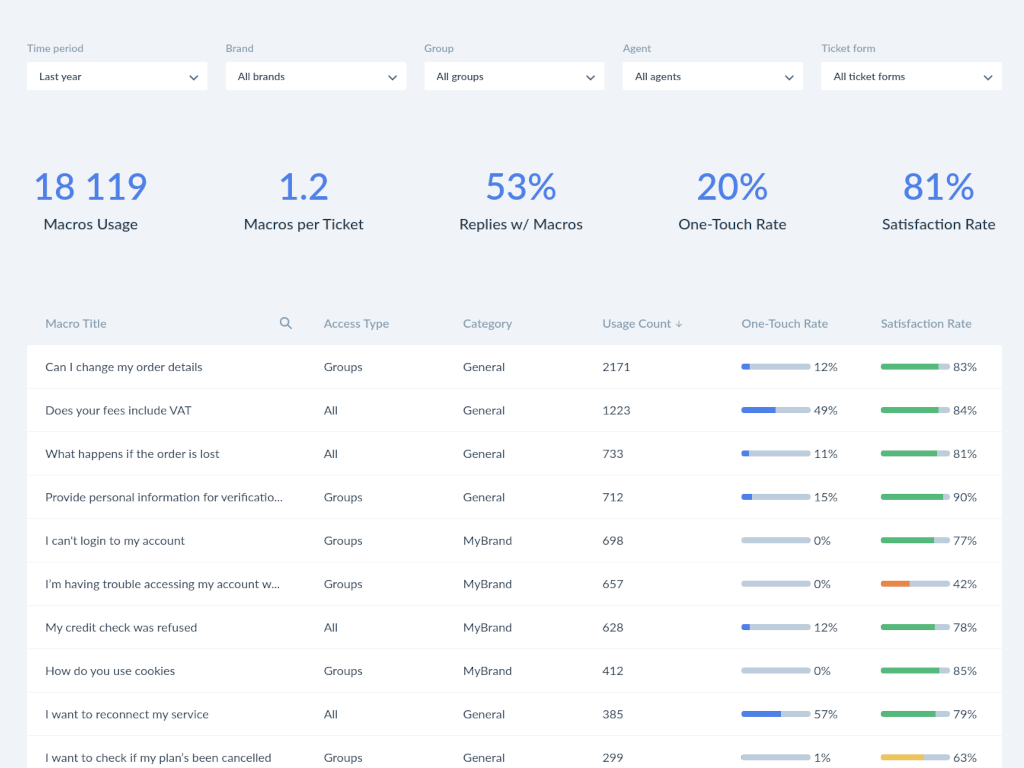1024x768 pixels.
Task: Click All access type in credit check row
Action: point(330,628)
